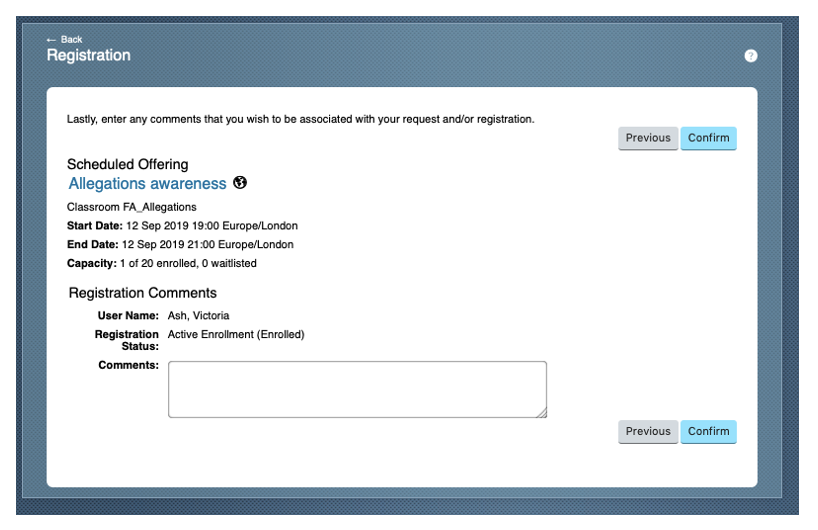Click the user name Ash, Victoria
818x530 pixels.
click(x=198, y=316)
